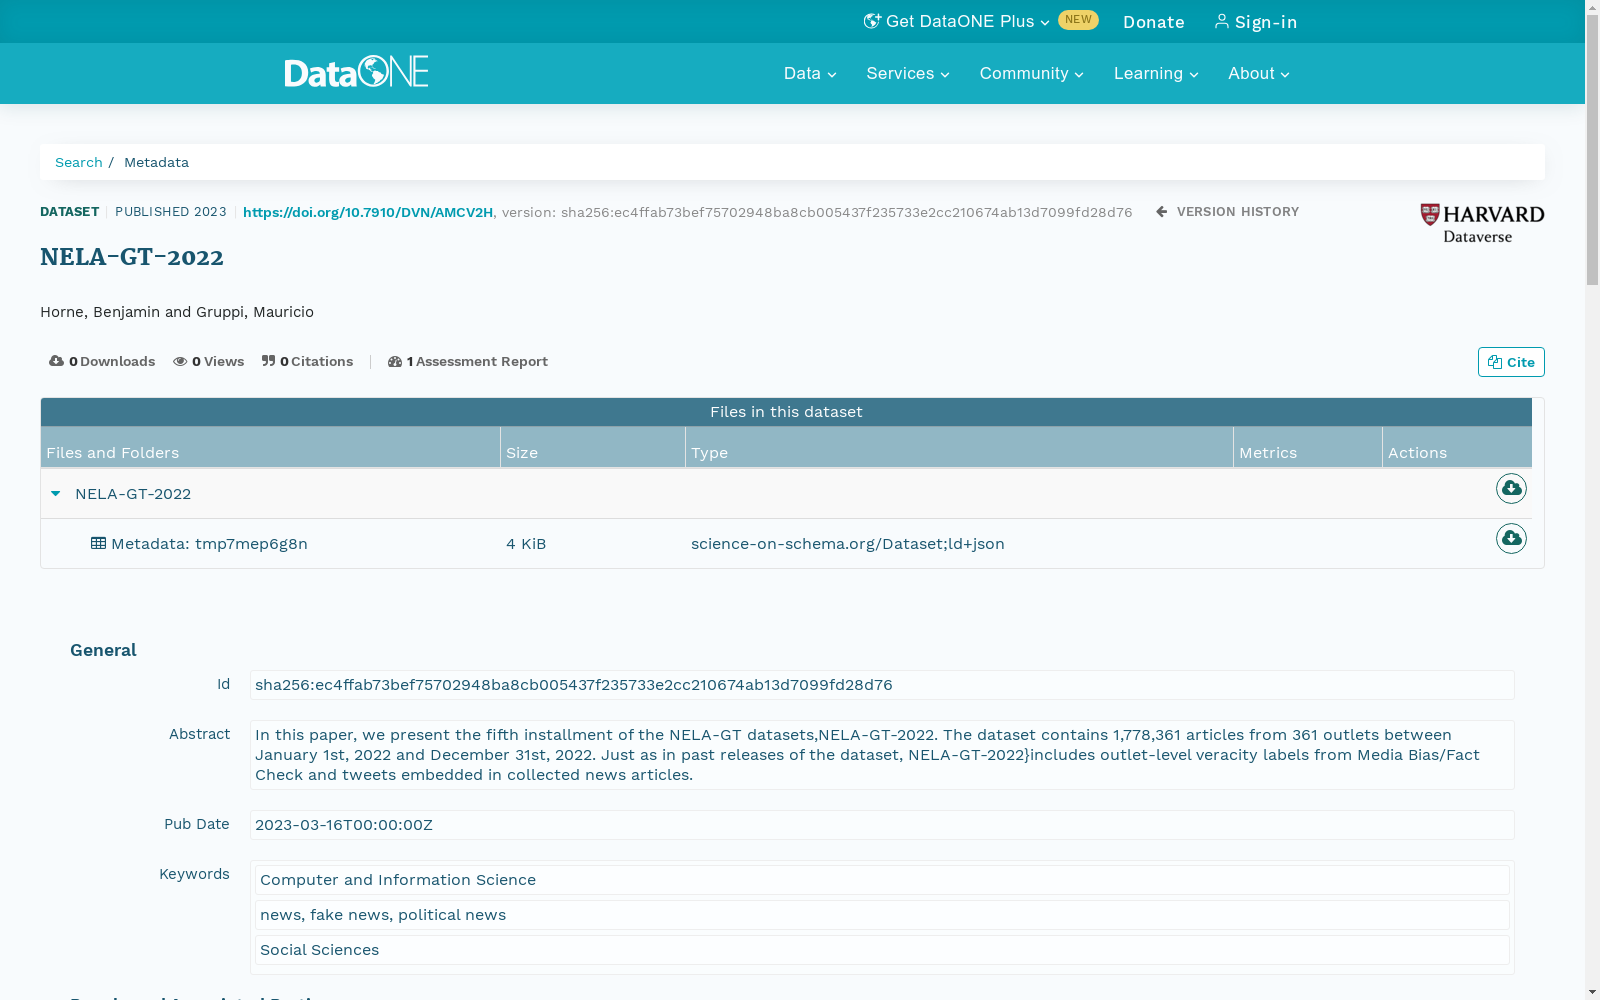Click the 0 Downloads text

click(x=112, y=361)
